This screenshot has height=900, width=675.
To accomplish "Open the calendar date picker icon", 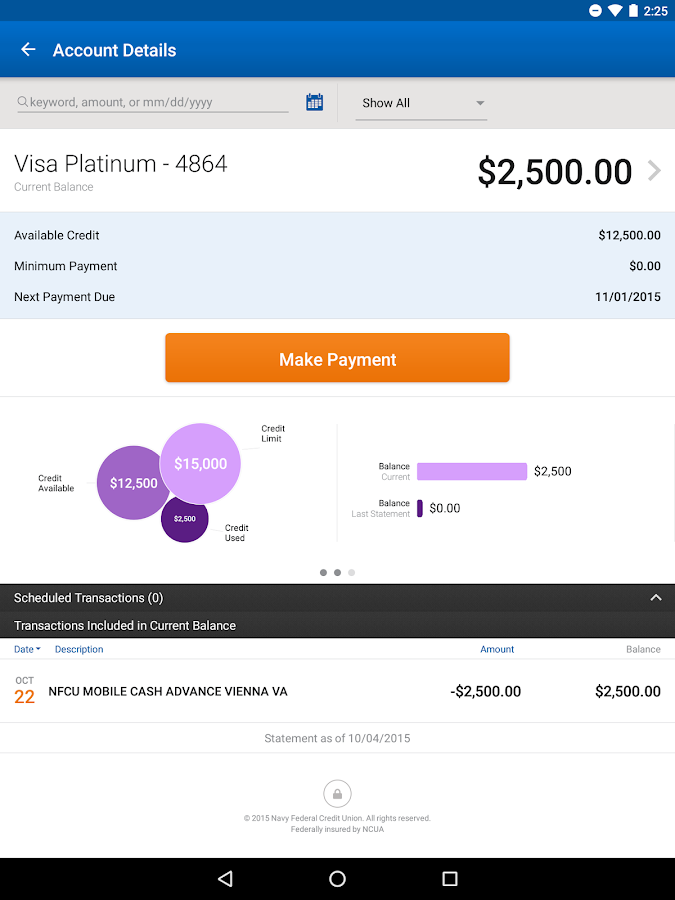I will pos(314,102).
